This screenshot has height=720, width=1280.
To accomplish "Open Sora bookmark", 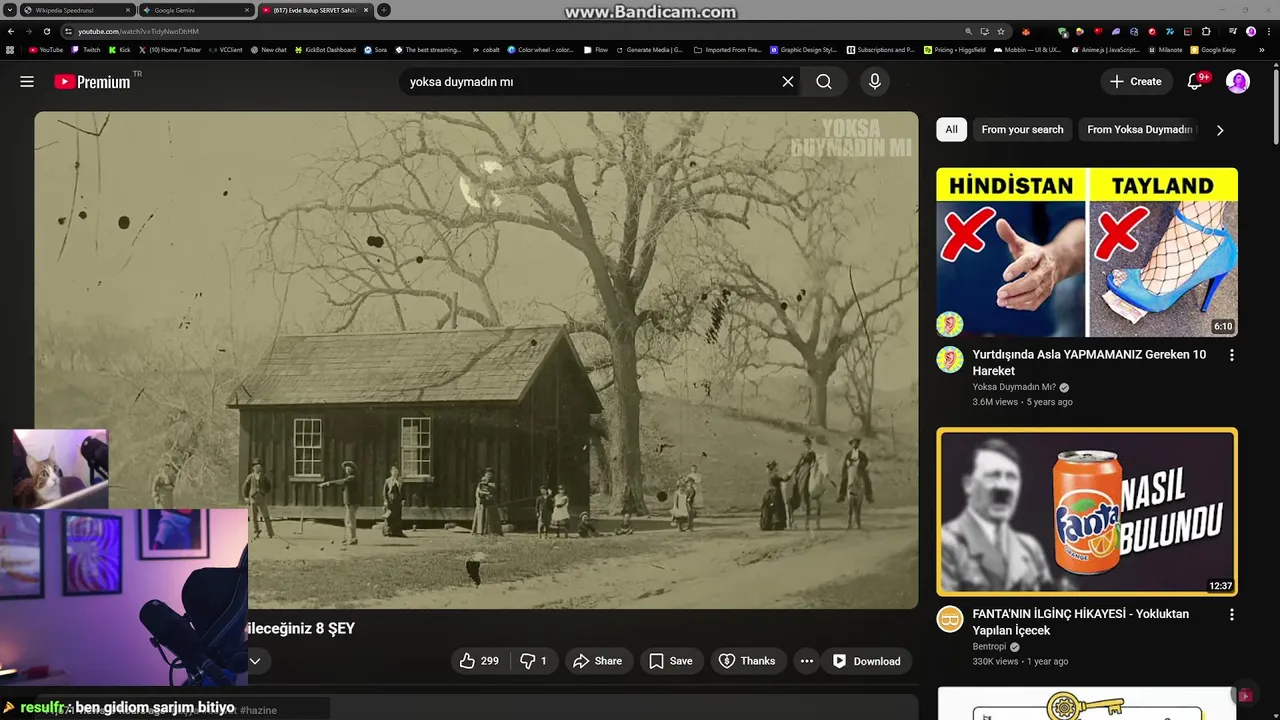I will pyautogui.click(x=375, y=49).
